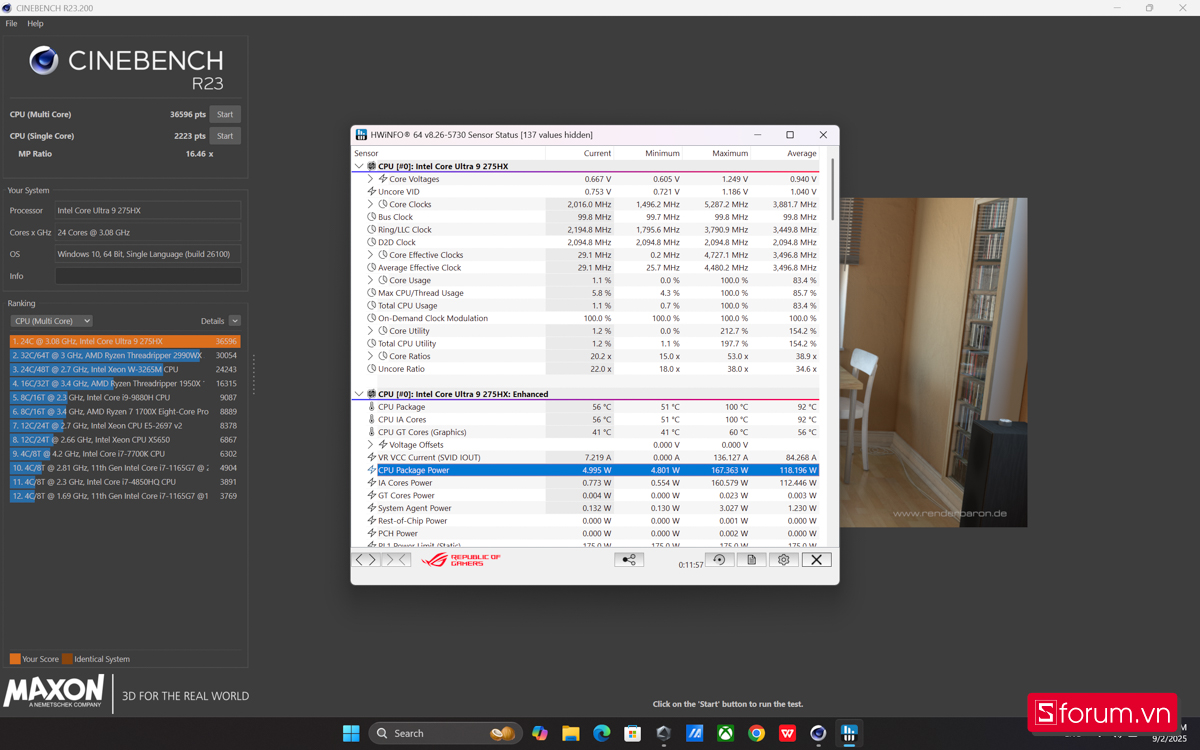
Task: Open Microsoft Store from the taskbar
Action: tap(632, 733)
